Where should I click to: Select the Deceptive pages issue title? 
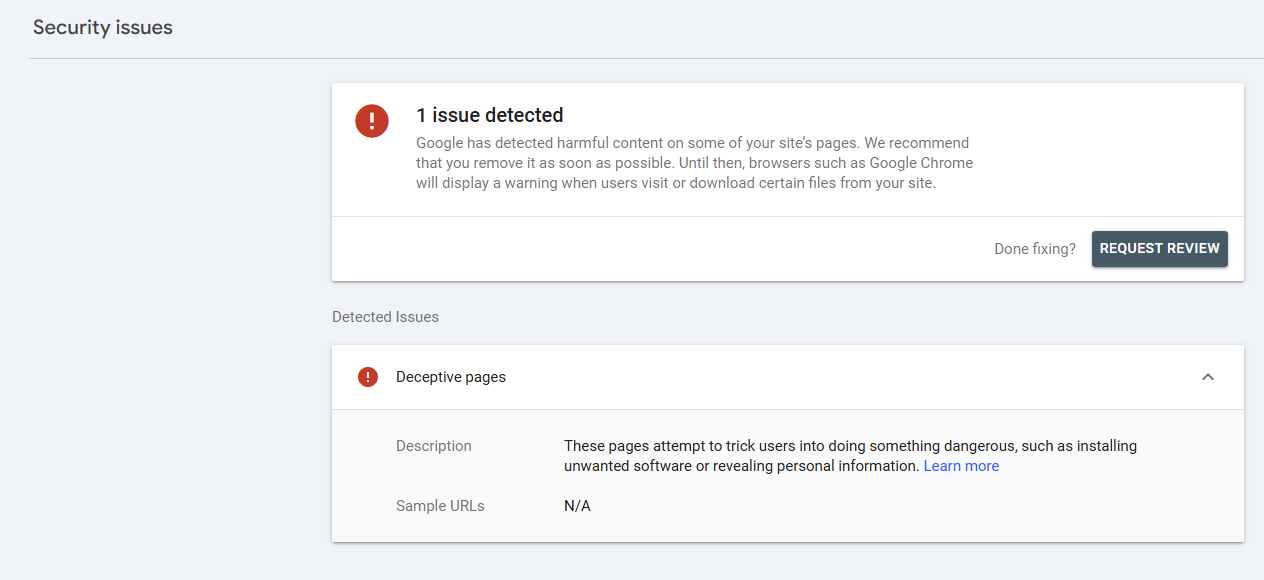coord(451,377)
